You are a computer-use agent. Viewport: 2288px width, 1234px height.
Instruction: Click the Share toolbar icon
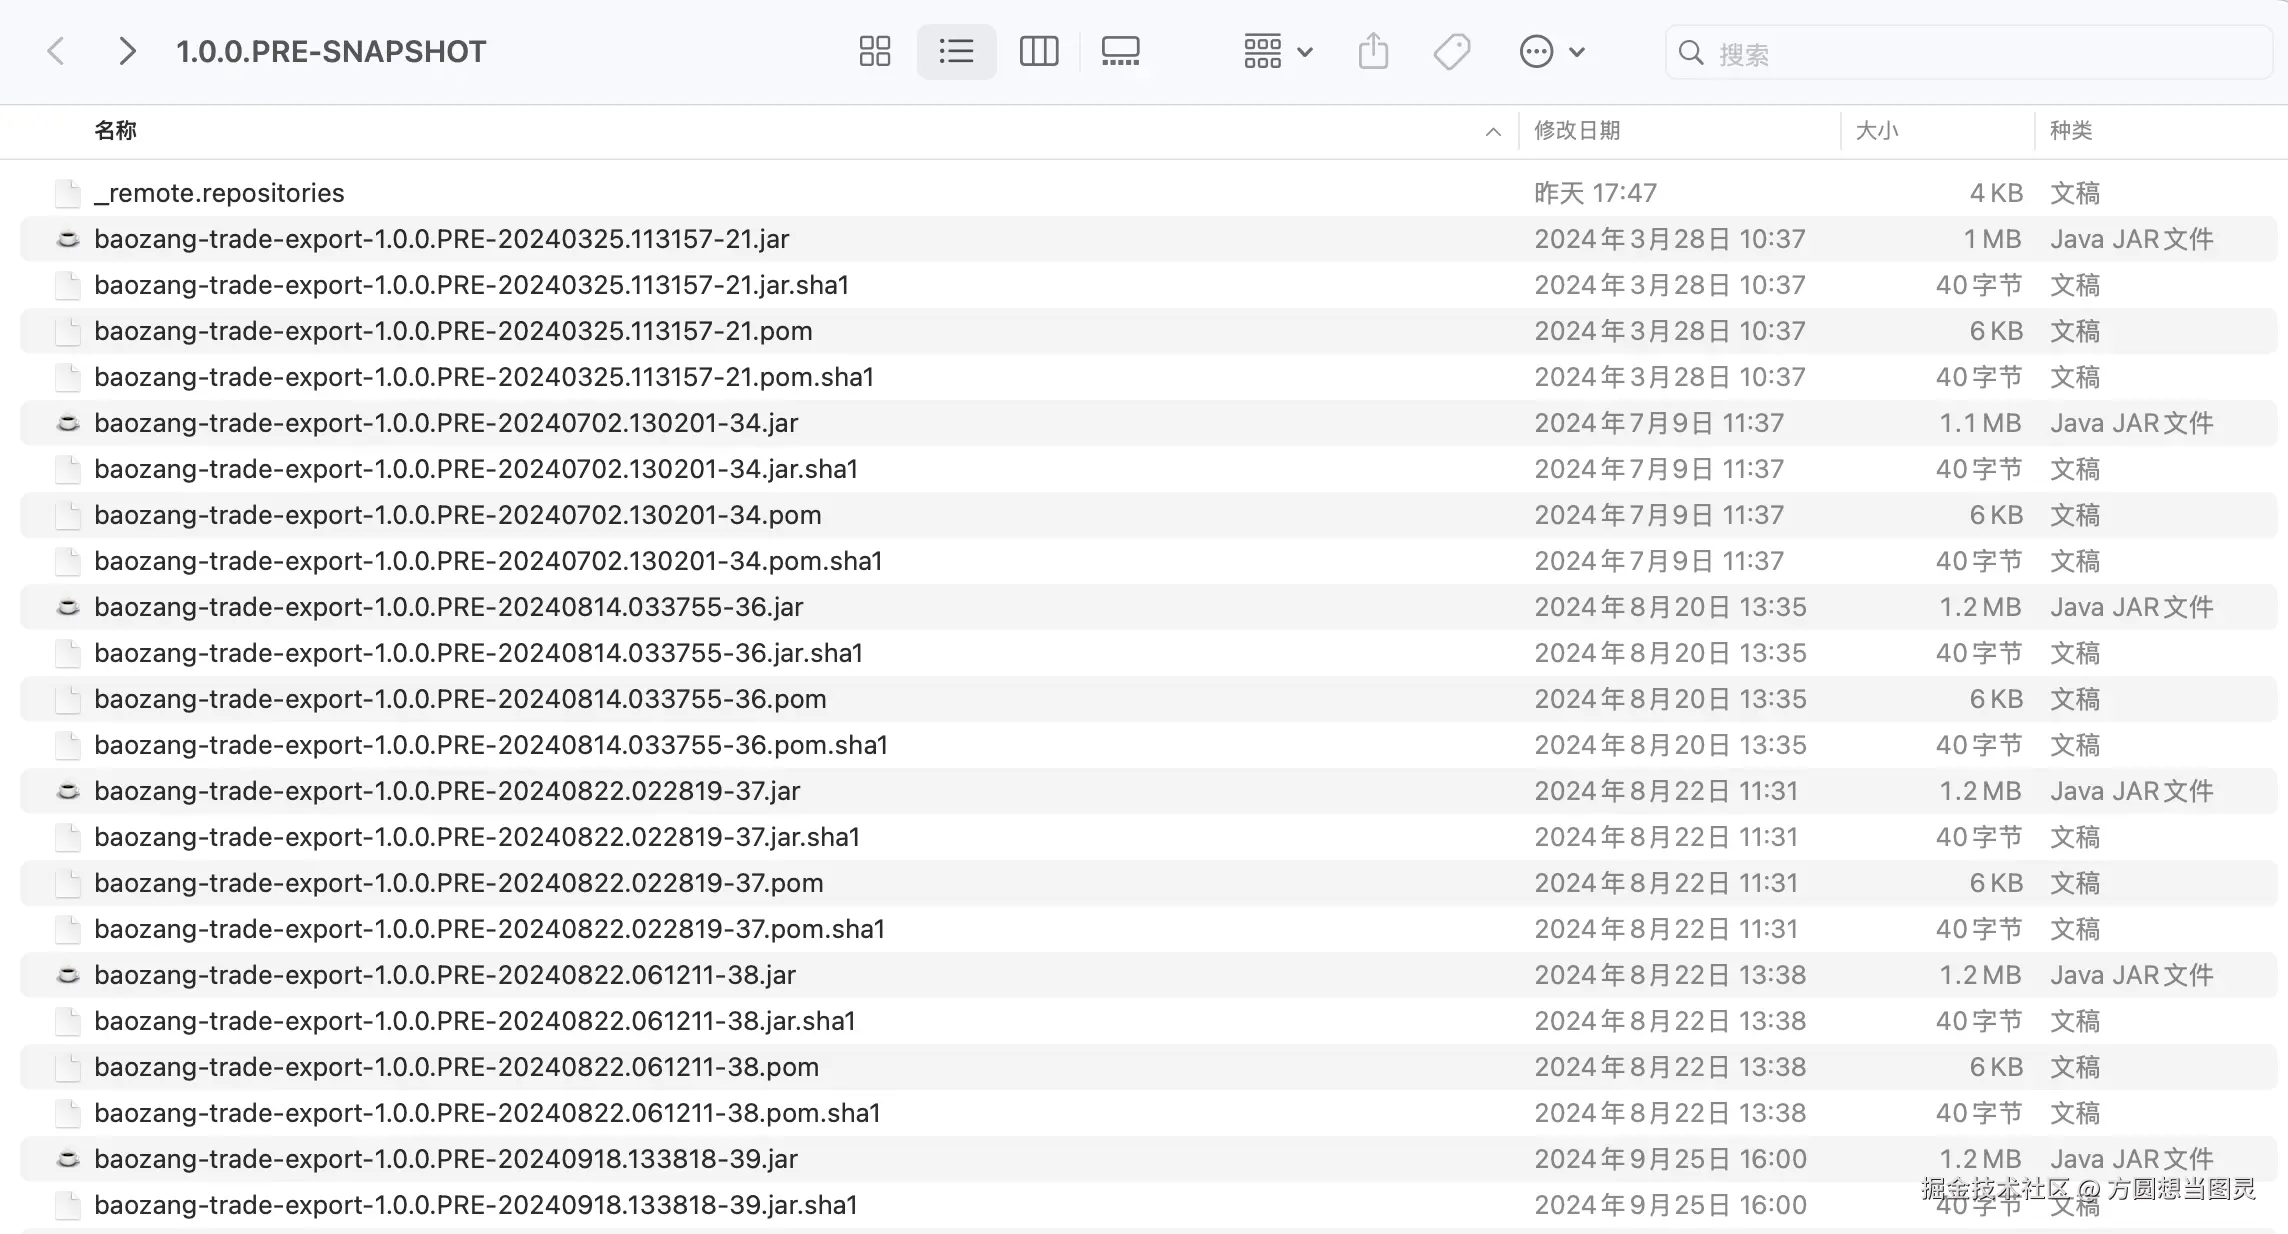click(1373, 51)
